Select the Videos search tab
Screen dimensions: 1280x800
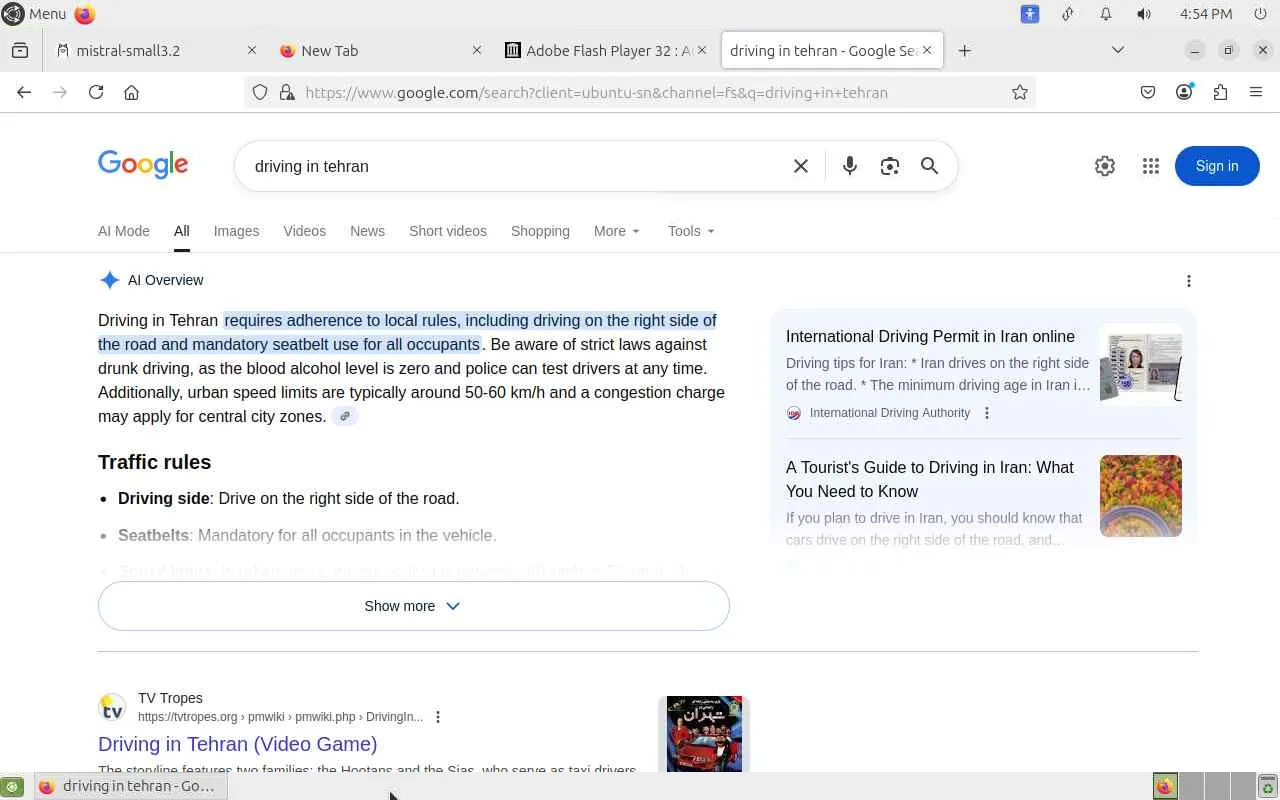pos(304,231)
